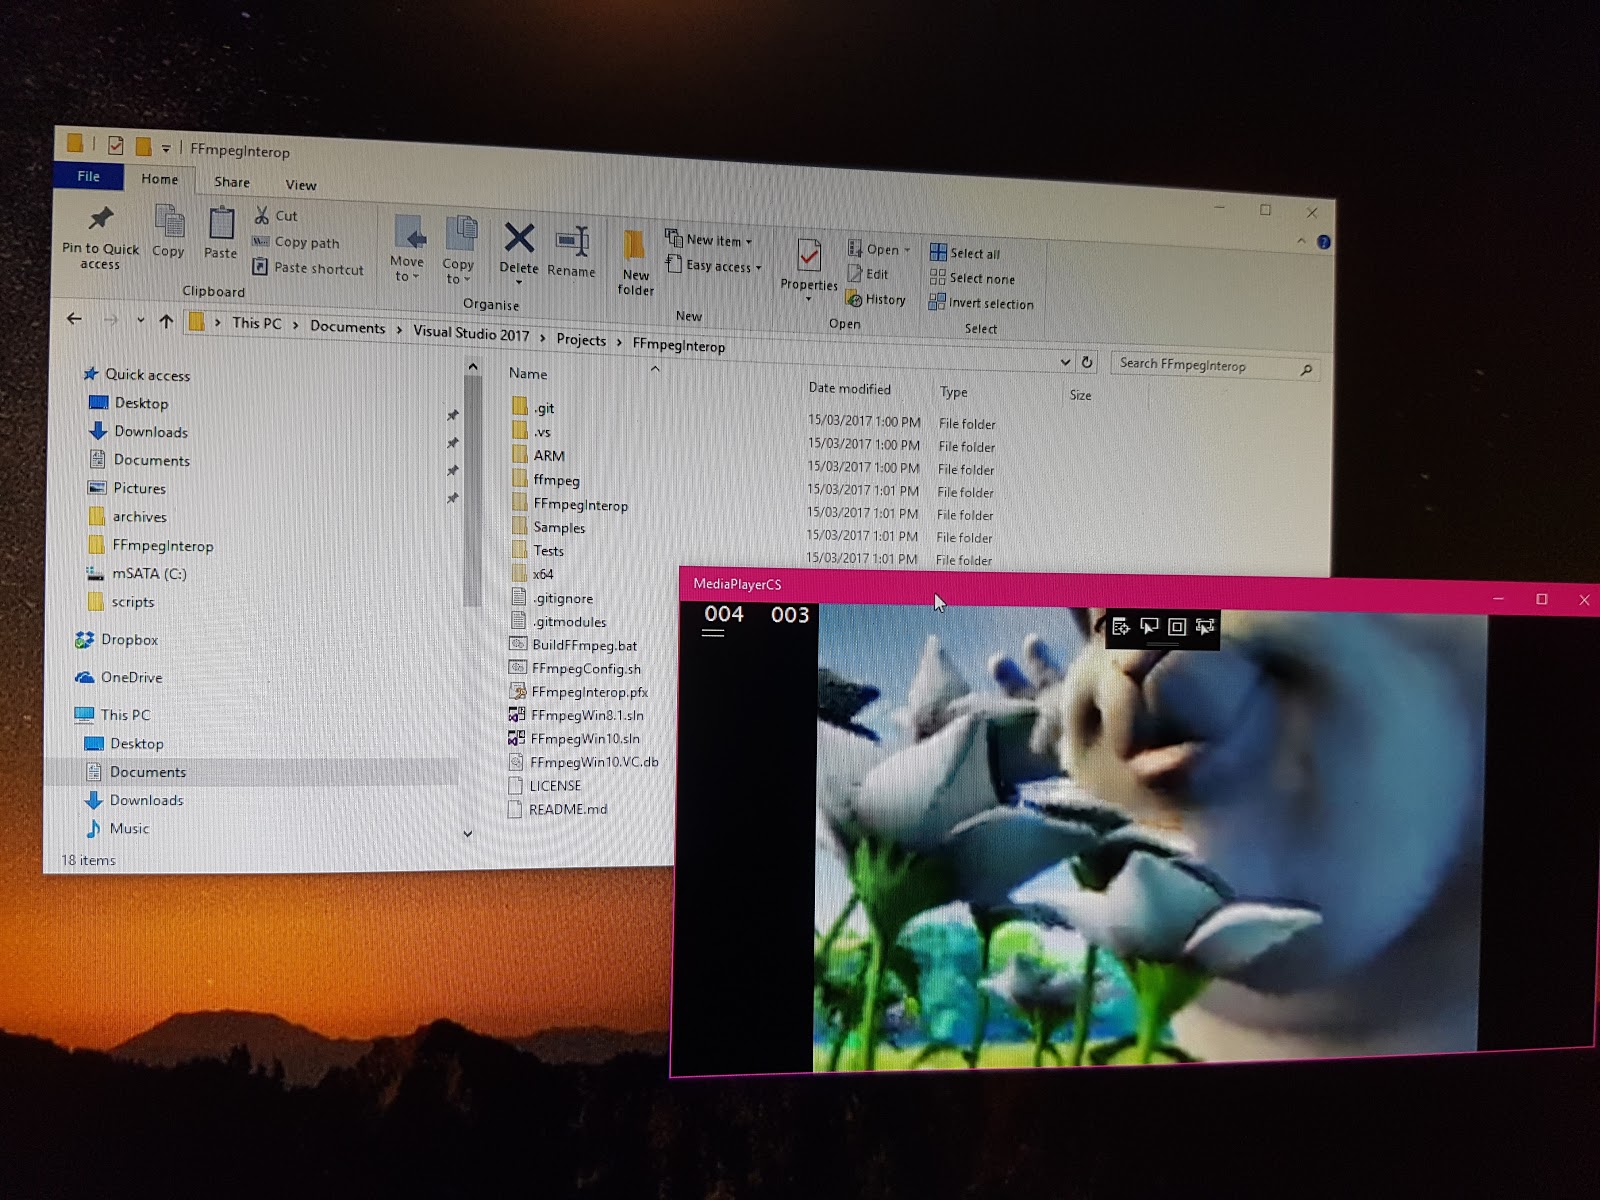
Task: Open the Open command dropdown
Action: pyautogui.click(x=907, y=250)
